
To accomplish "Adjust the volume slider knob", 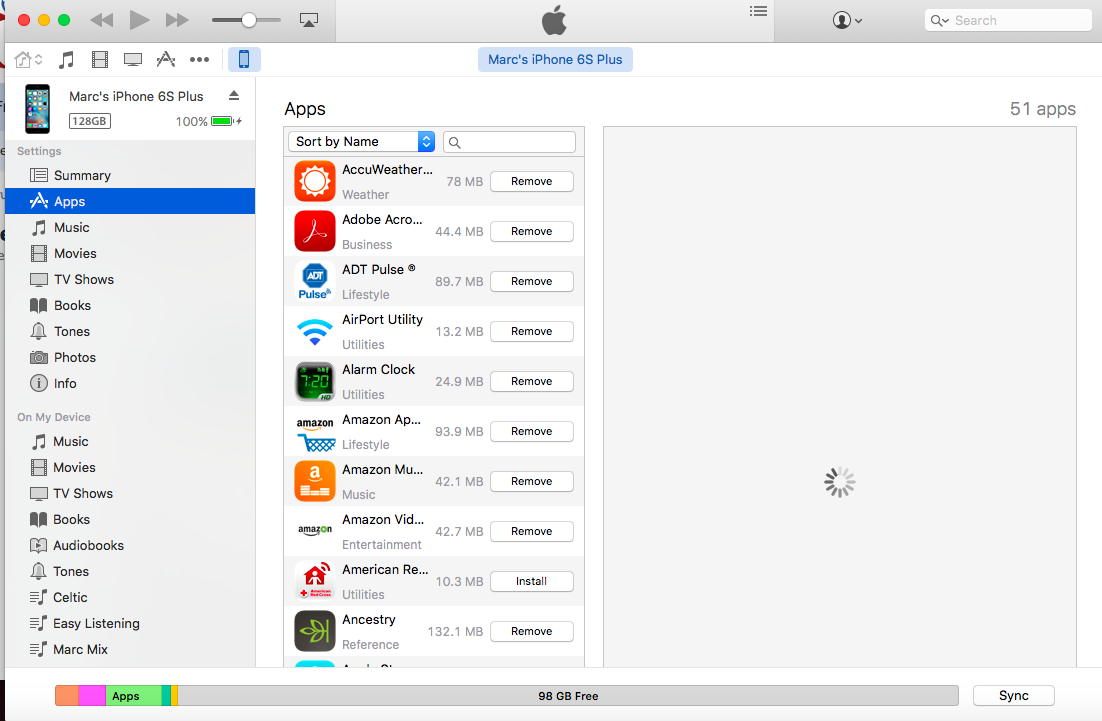I will [249, 20].
